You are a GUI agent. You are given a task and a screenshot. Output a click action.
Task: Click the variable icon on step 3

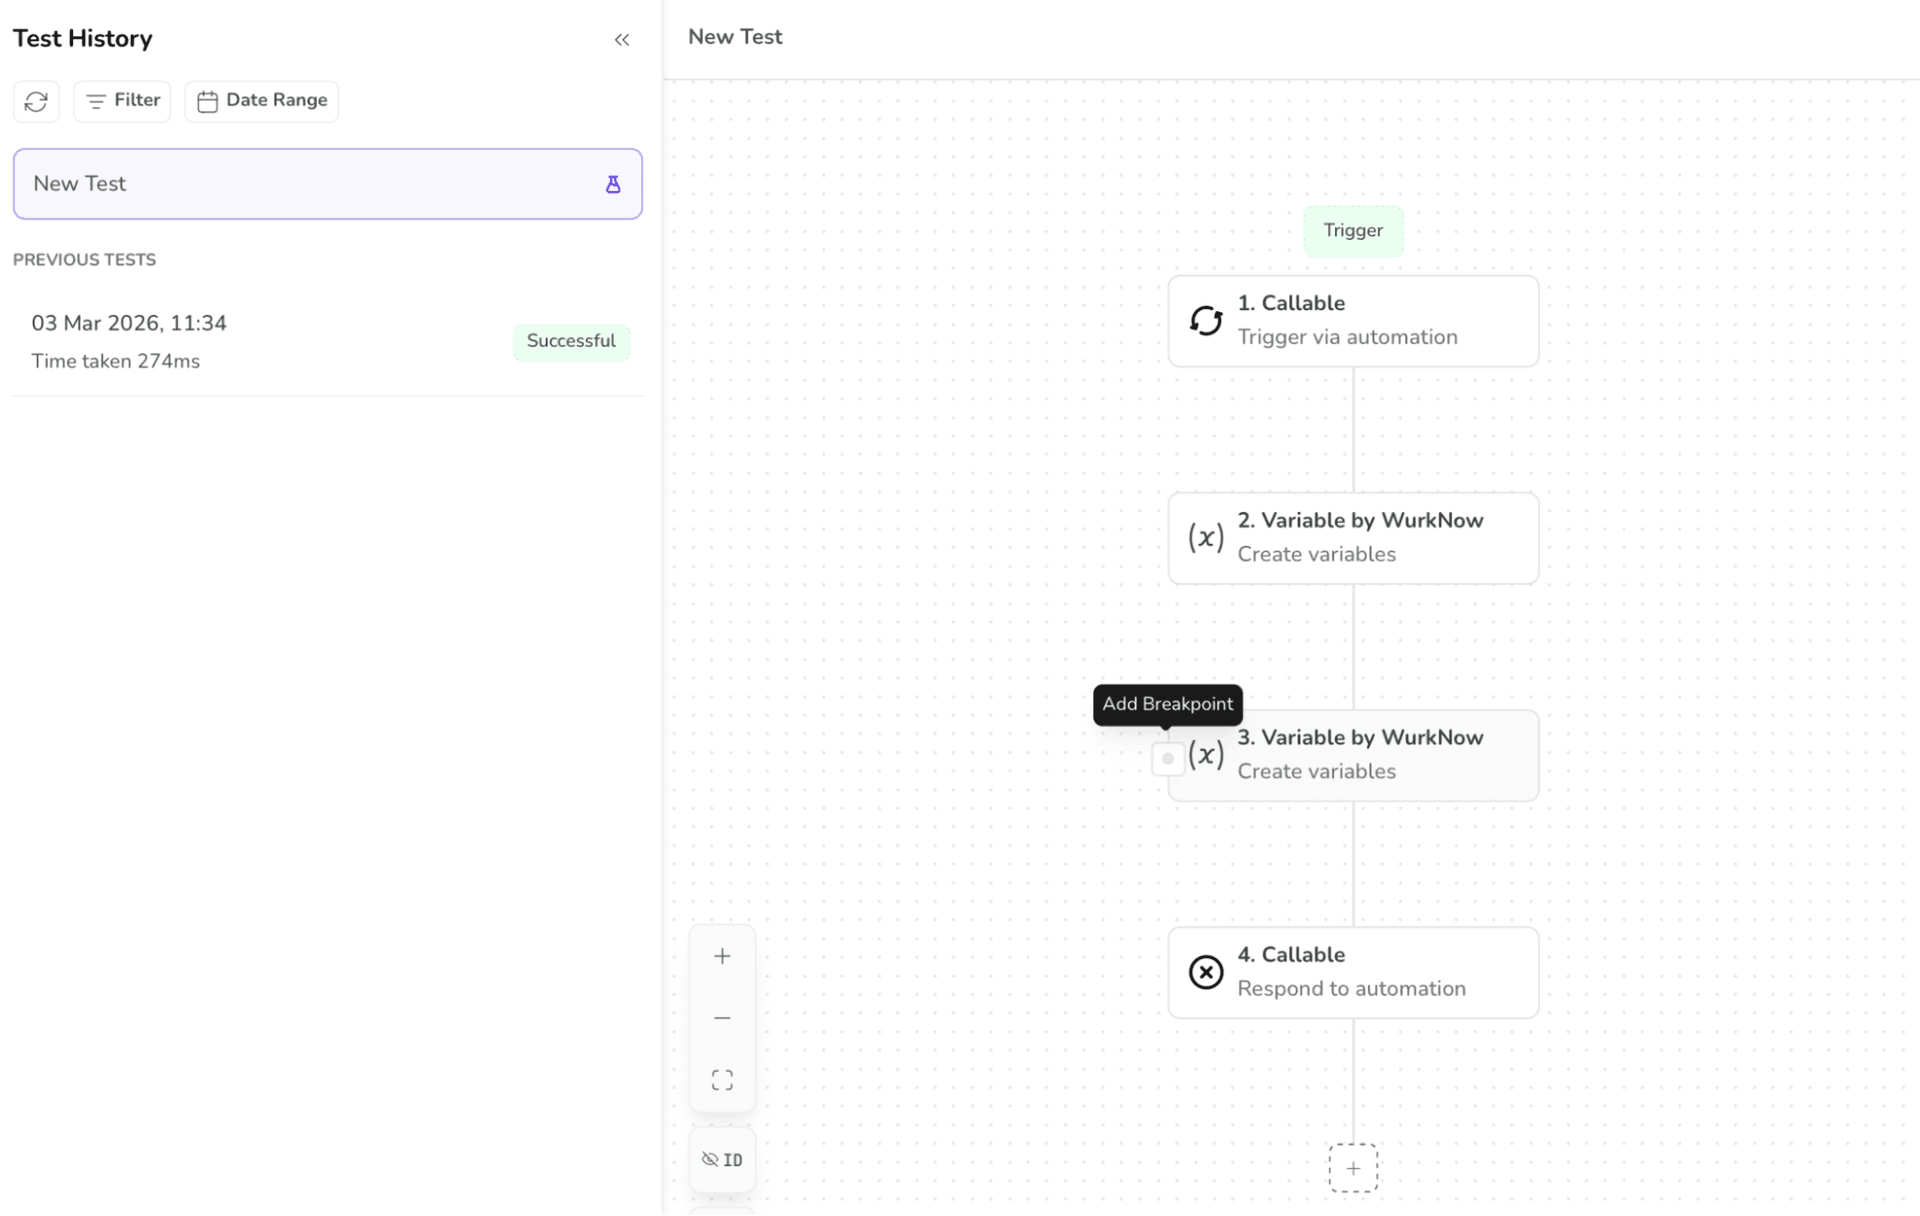pyautogui.click(x=1207, y=755)
